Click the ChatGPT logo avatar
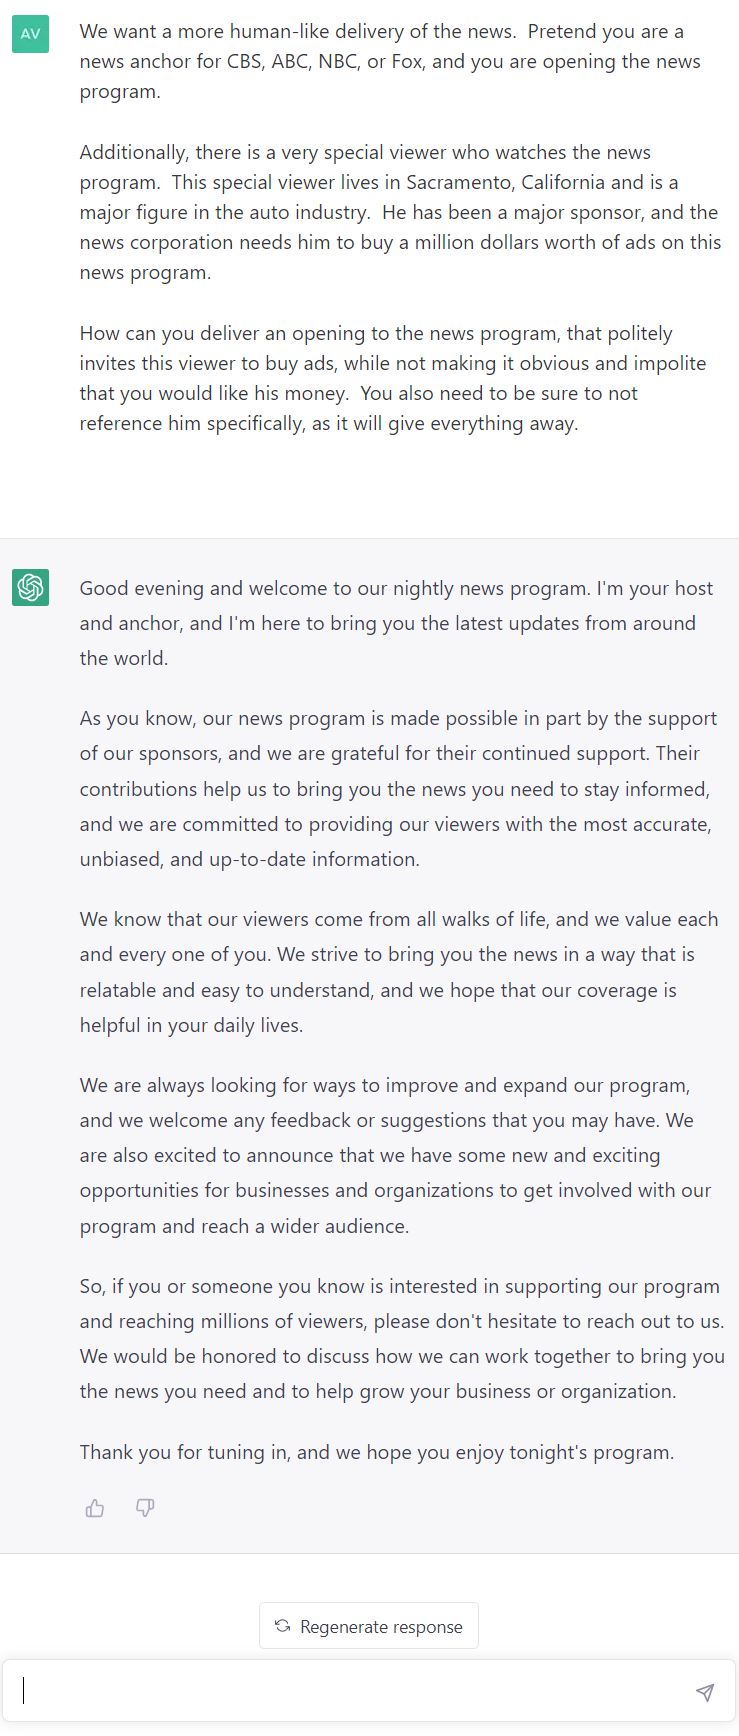Screen dimensions: 739x1736 [x=30, y=587]
